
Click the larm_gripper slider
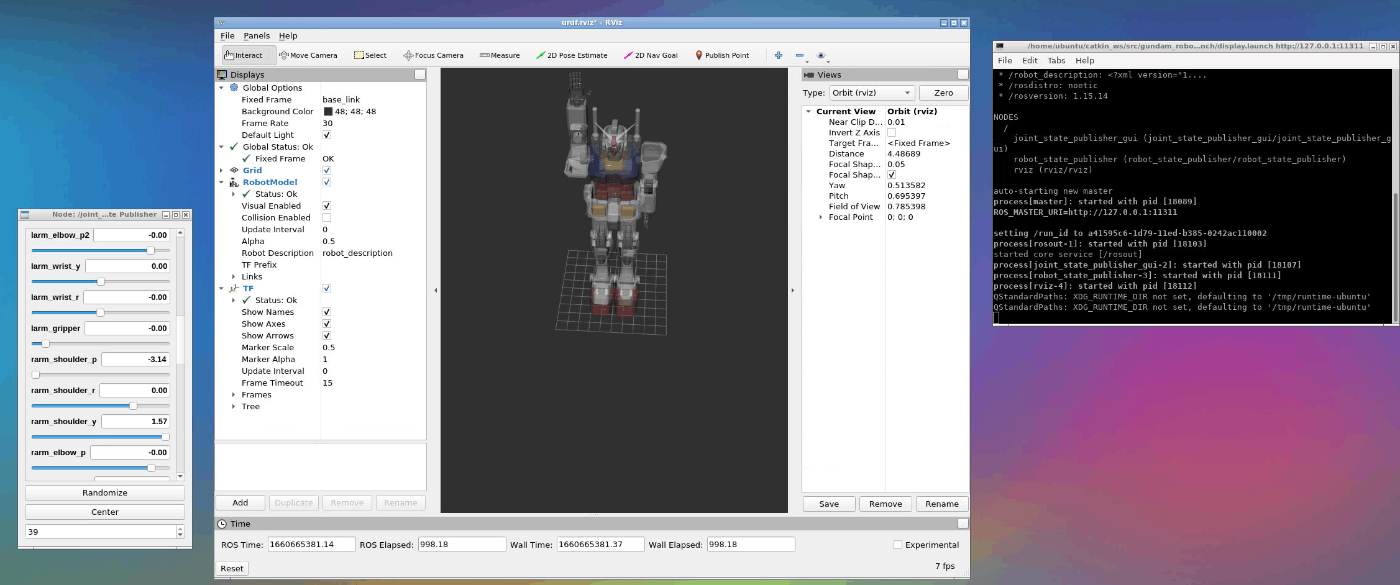click(x=100, y=343)
